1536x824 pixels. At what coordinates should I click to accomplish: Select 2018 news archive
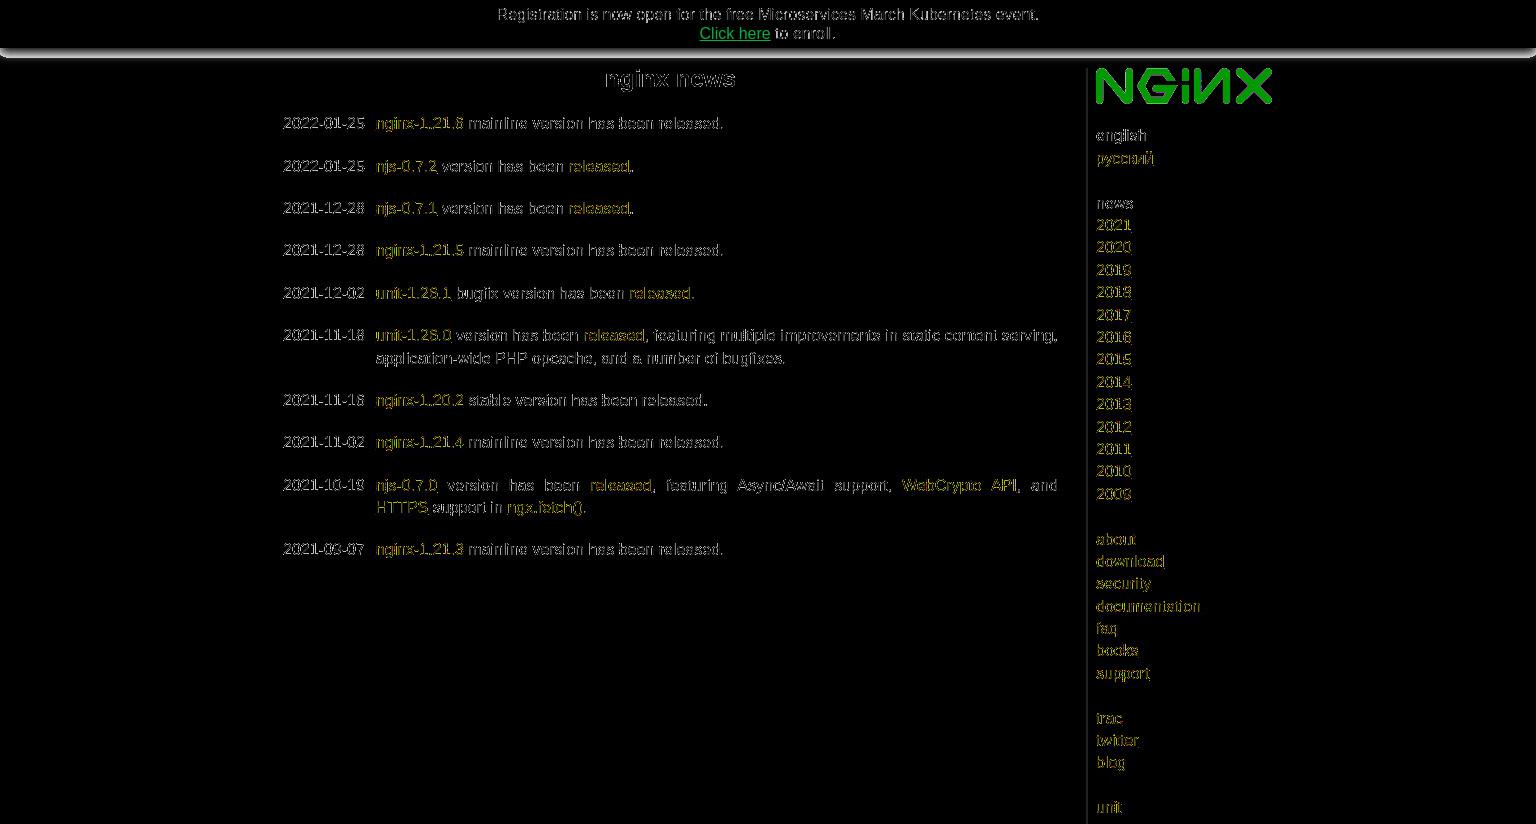(1114, 292)
